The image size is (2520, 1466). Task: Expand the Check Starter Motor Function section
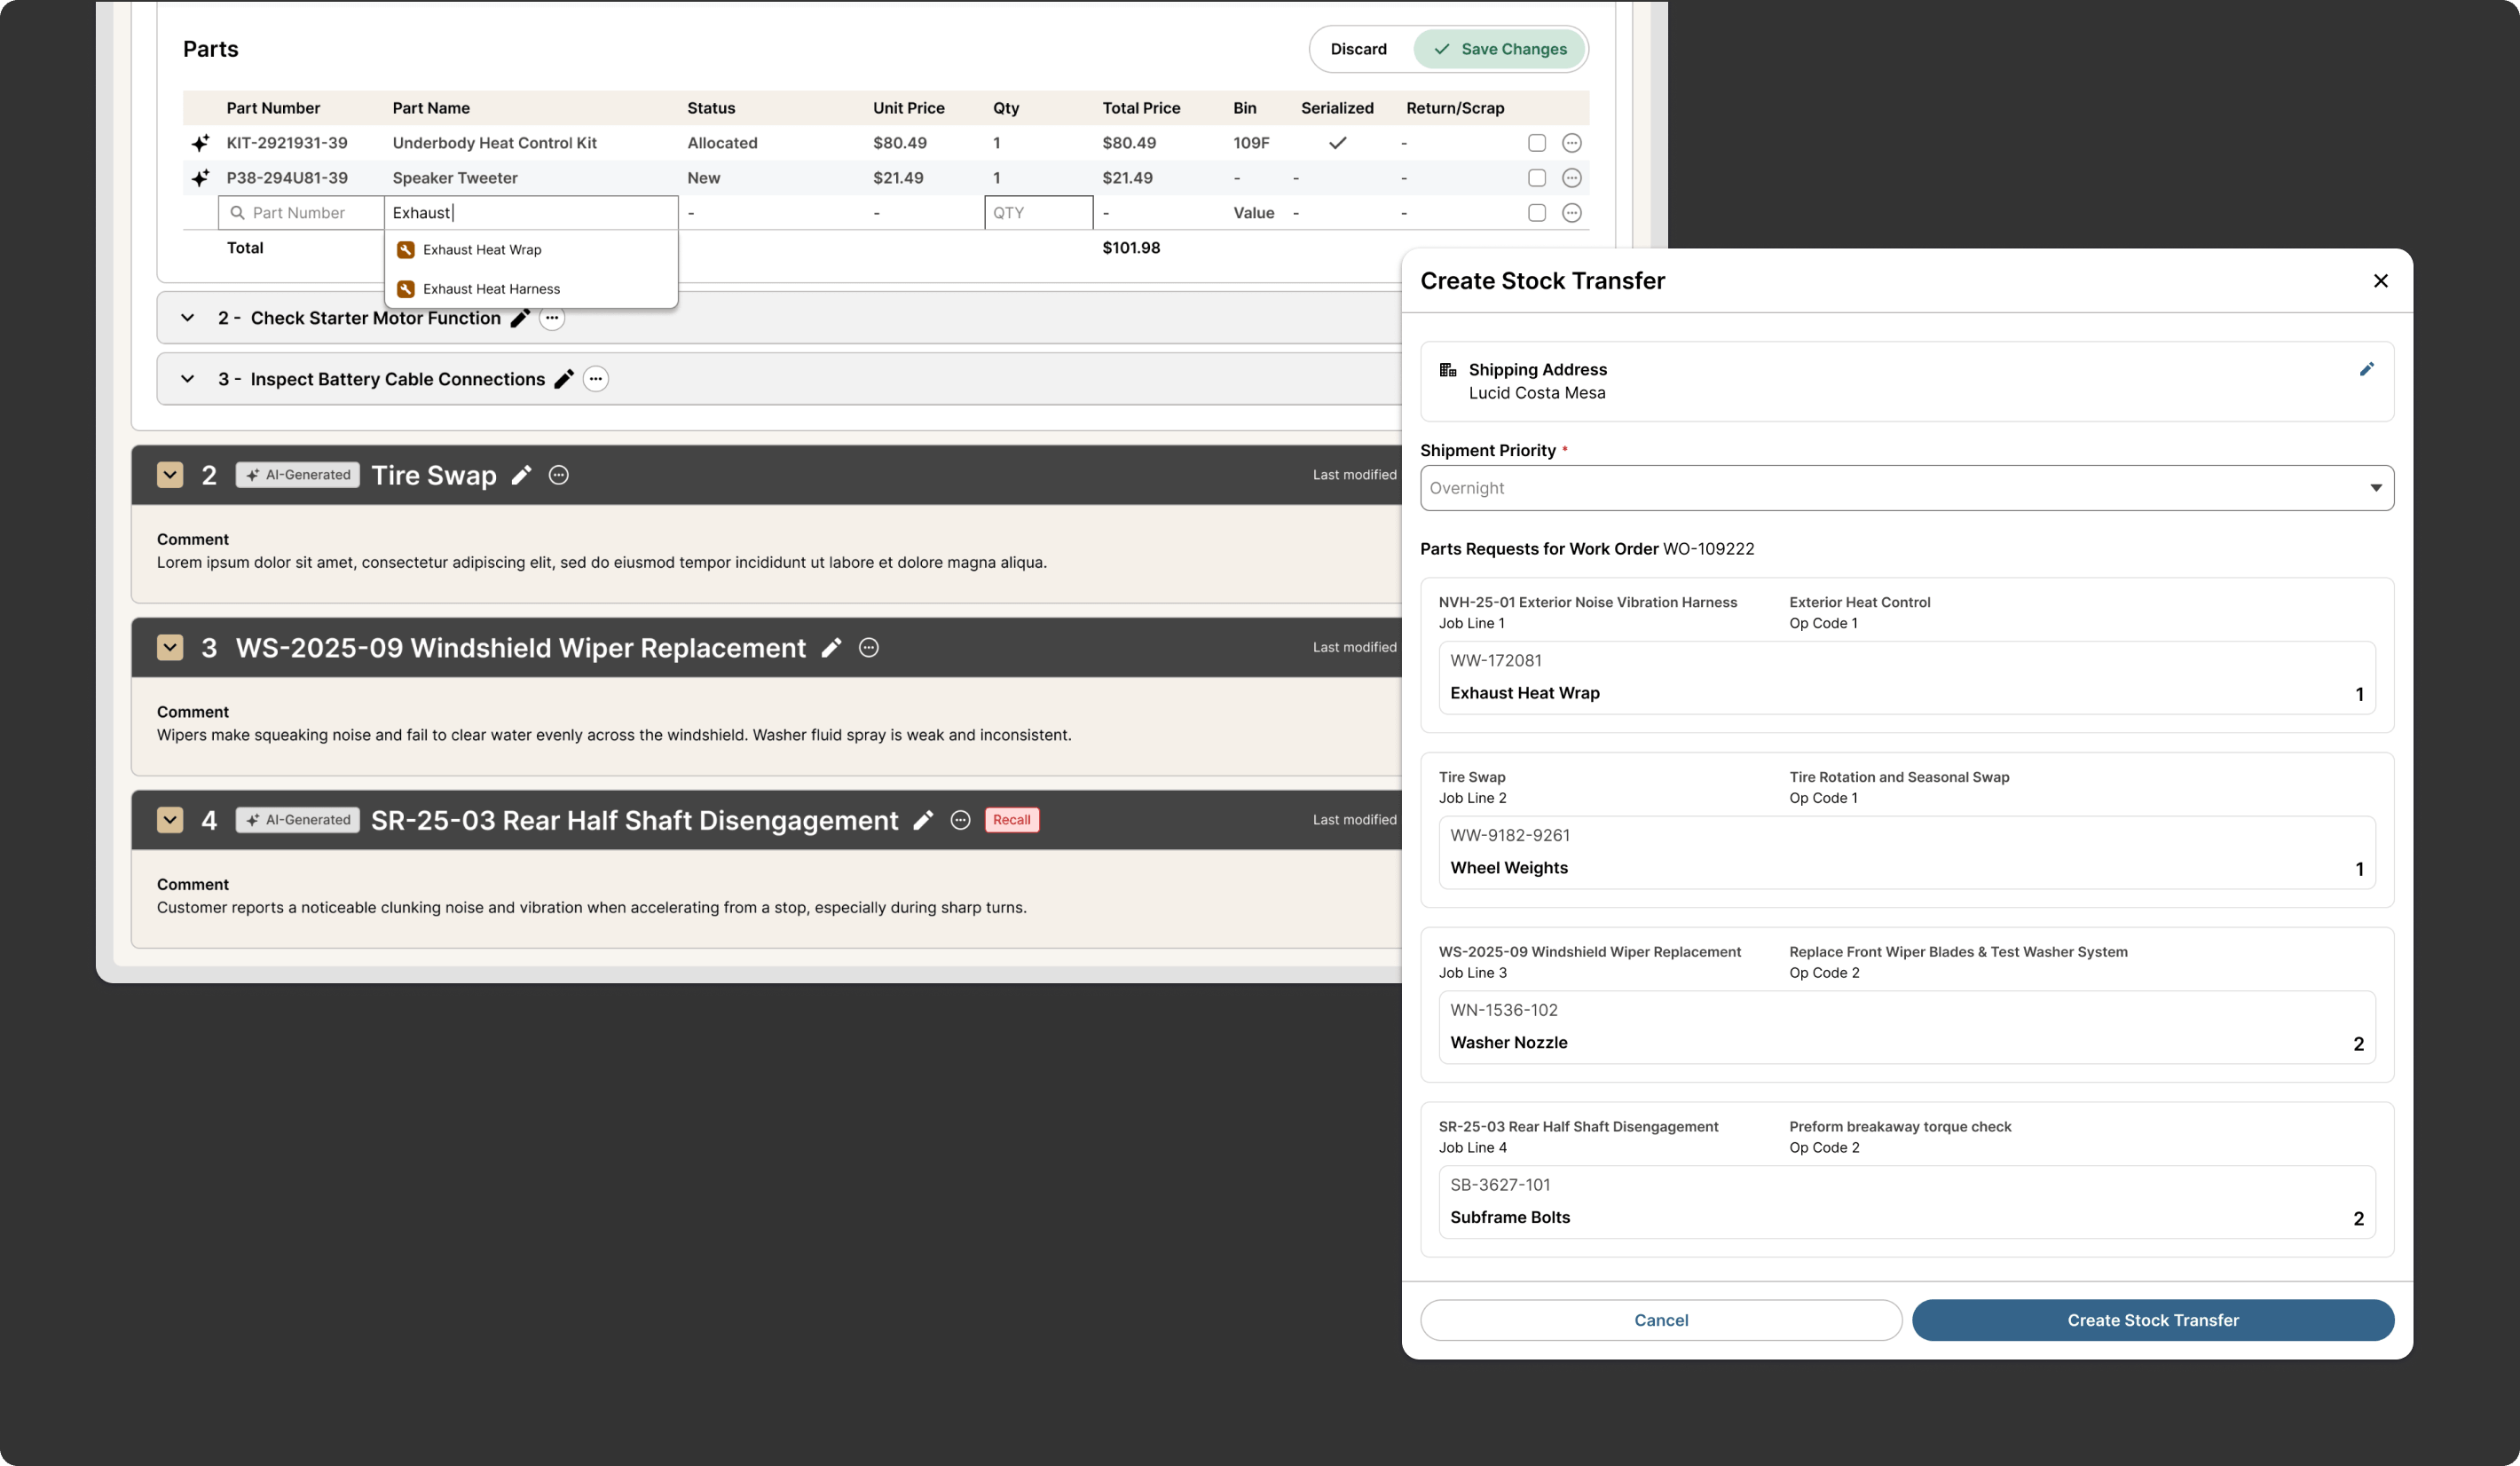187,318
